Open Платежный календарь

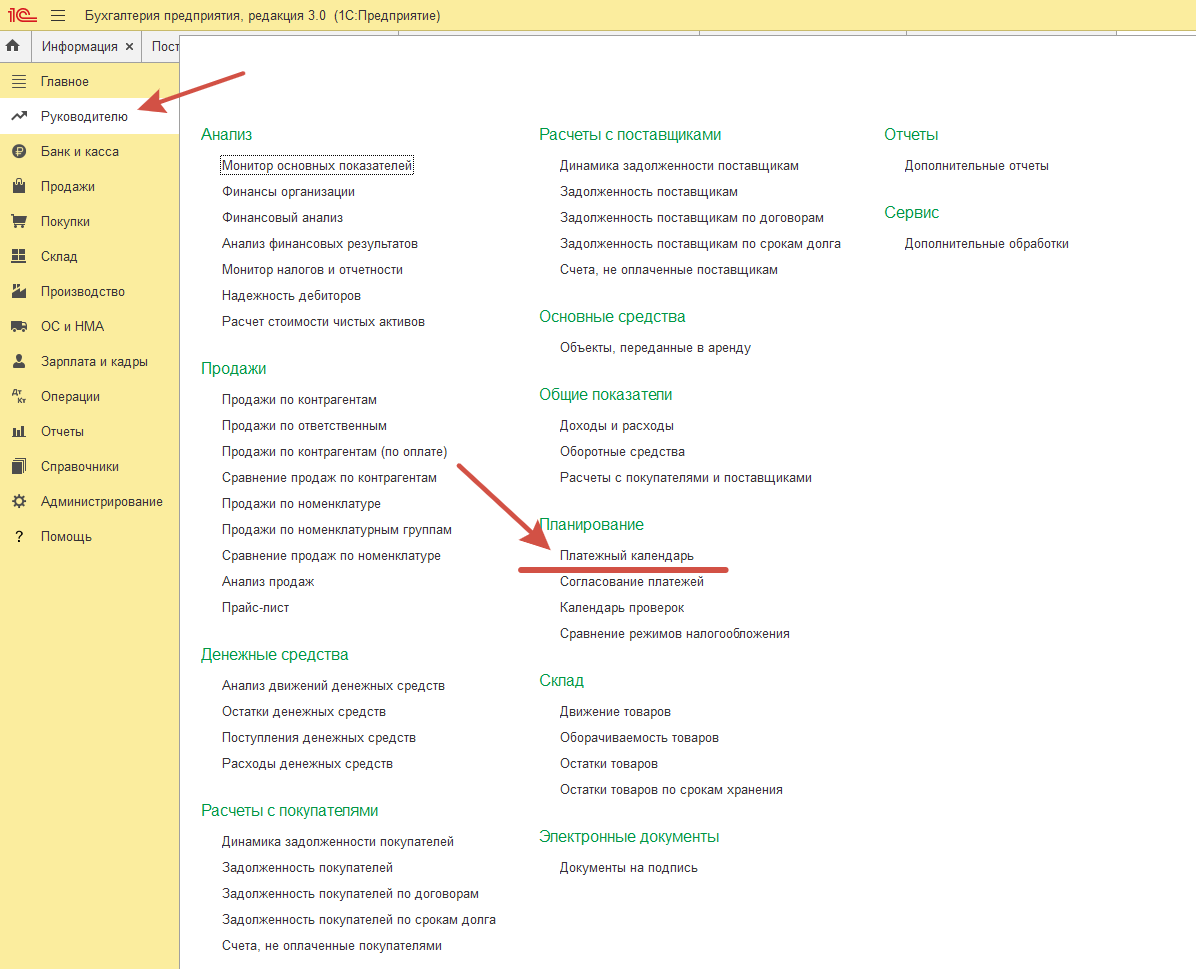627,555
